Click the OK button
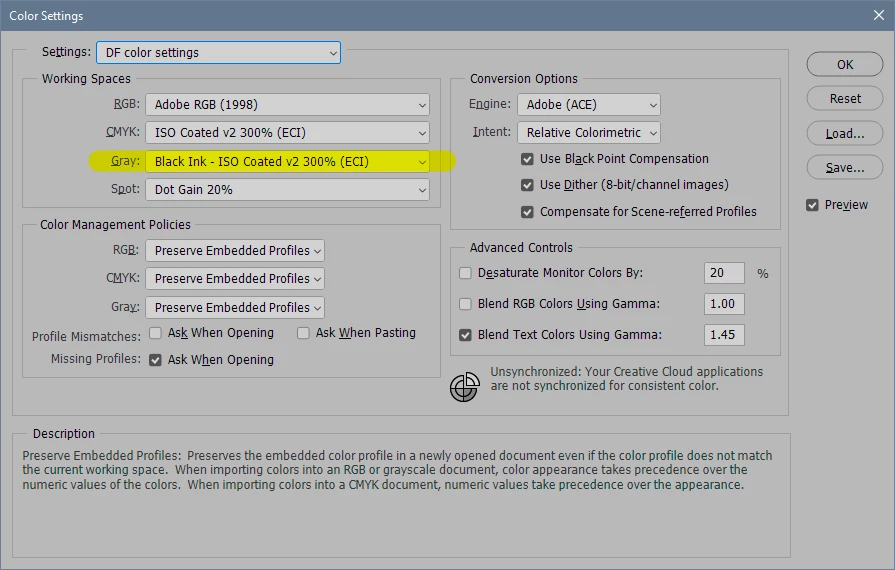 coord(845,64)
